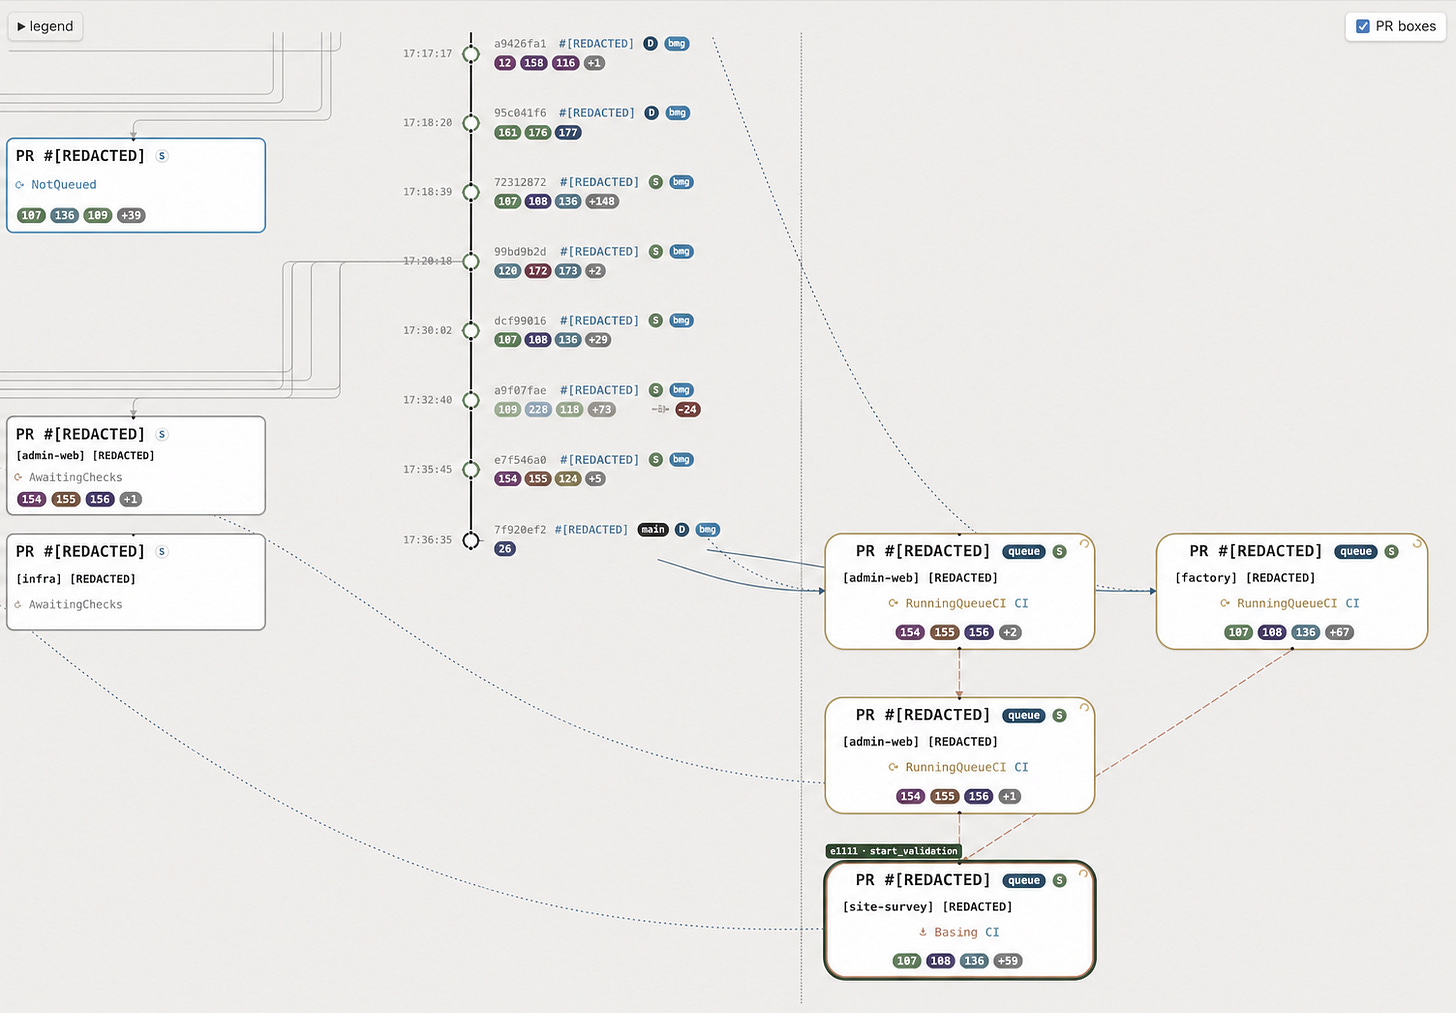Viewport: 1456px width, 1013px height.
Task: Click the S badge on commit 72312872
Action: point(656,182)
